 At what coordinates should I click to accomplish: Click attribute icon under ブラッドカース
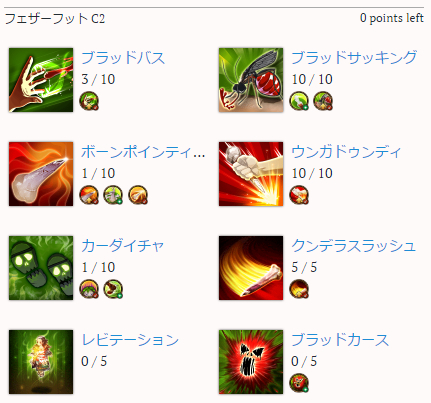point(299,383)
